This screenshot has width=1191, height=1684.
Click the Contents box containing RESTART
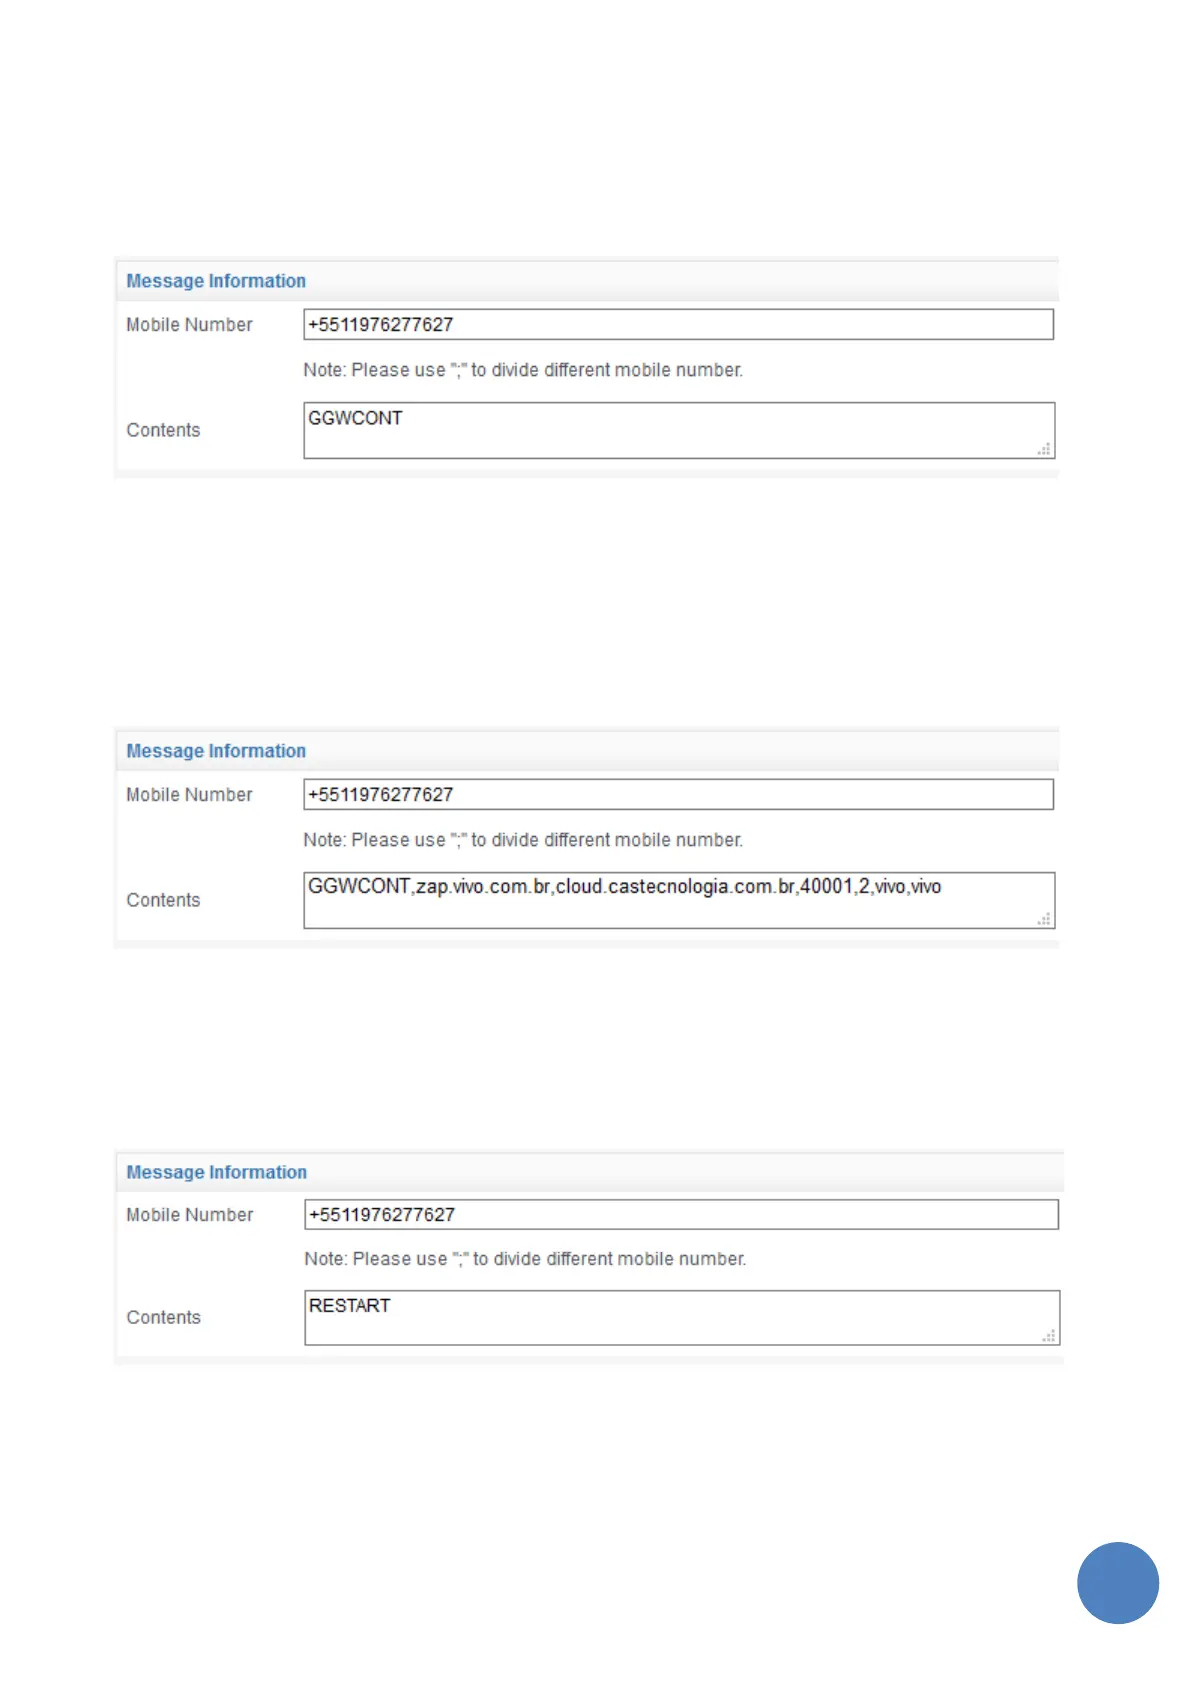682,1318
